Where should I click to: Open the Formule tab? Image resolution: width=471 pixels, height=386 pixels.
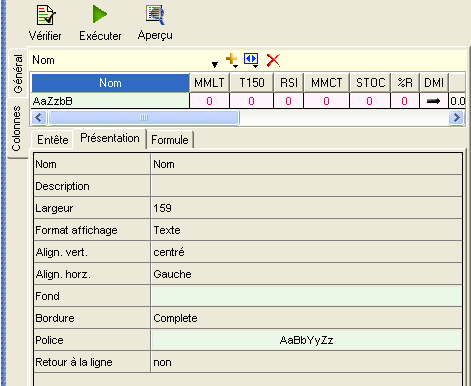(x=170, y=140)
